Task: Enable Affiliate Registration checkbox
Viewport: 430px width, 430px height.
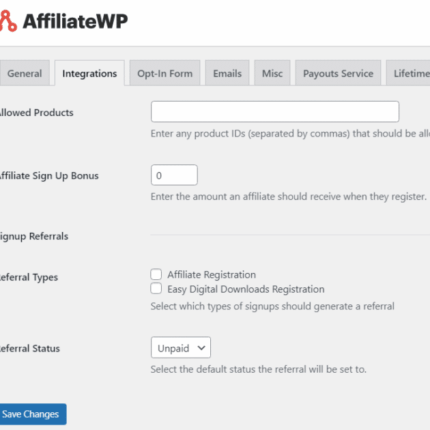Action: [x=156, y=274]
